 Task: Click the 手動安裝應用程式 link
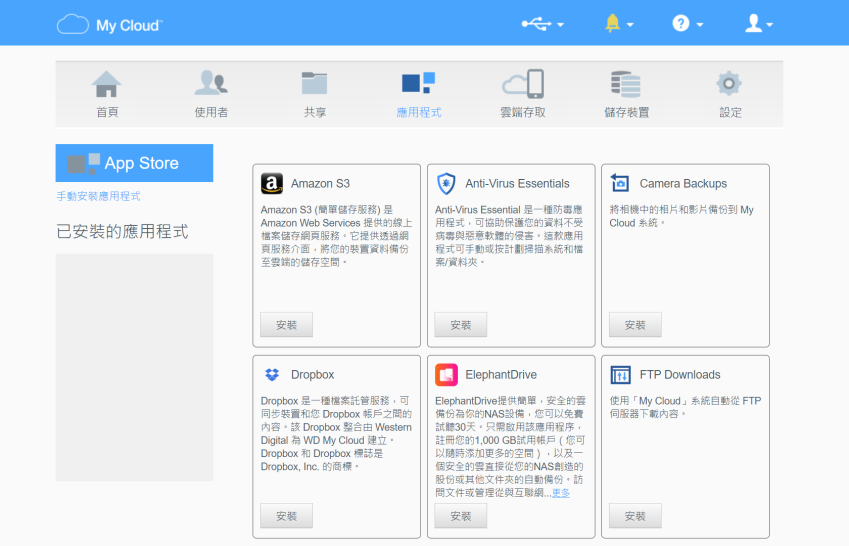(99, 196)
